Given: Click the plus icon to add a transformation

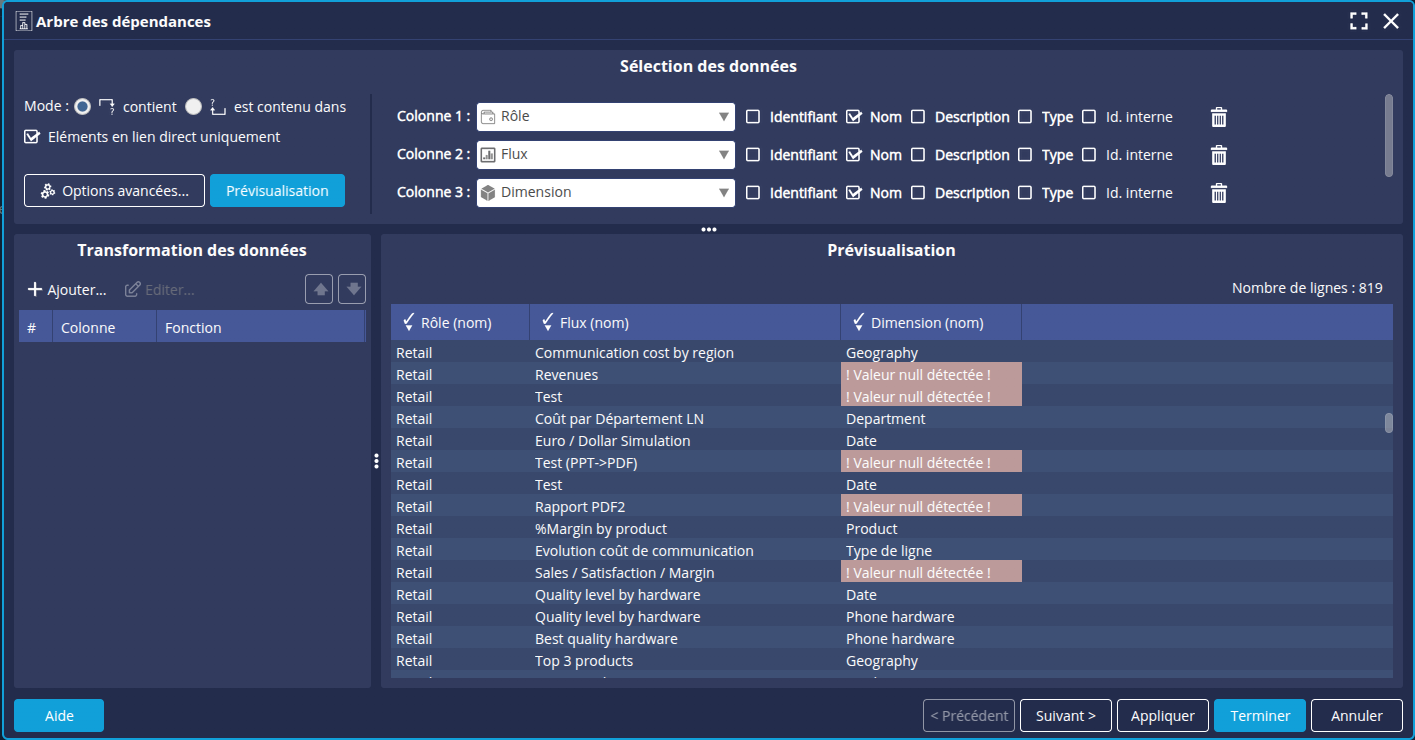Looking at the screenshot, I should pos(35,290).
